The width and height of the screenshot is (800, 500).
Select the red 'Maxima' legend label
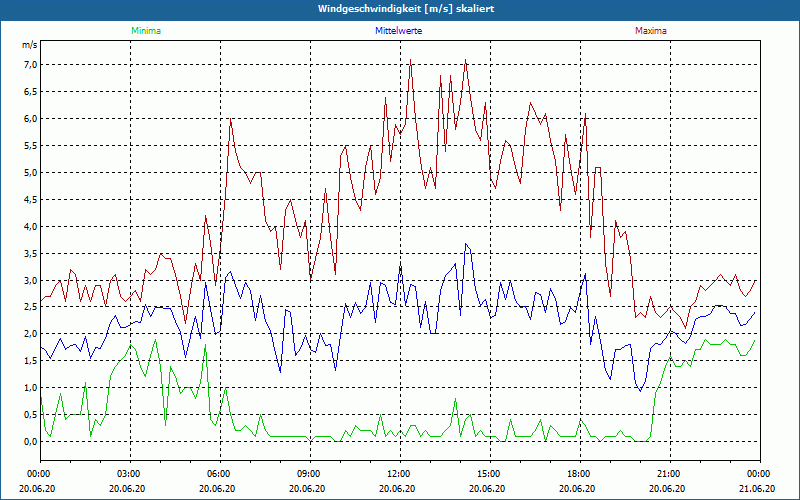651,31
